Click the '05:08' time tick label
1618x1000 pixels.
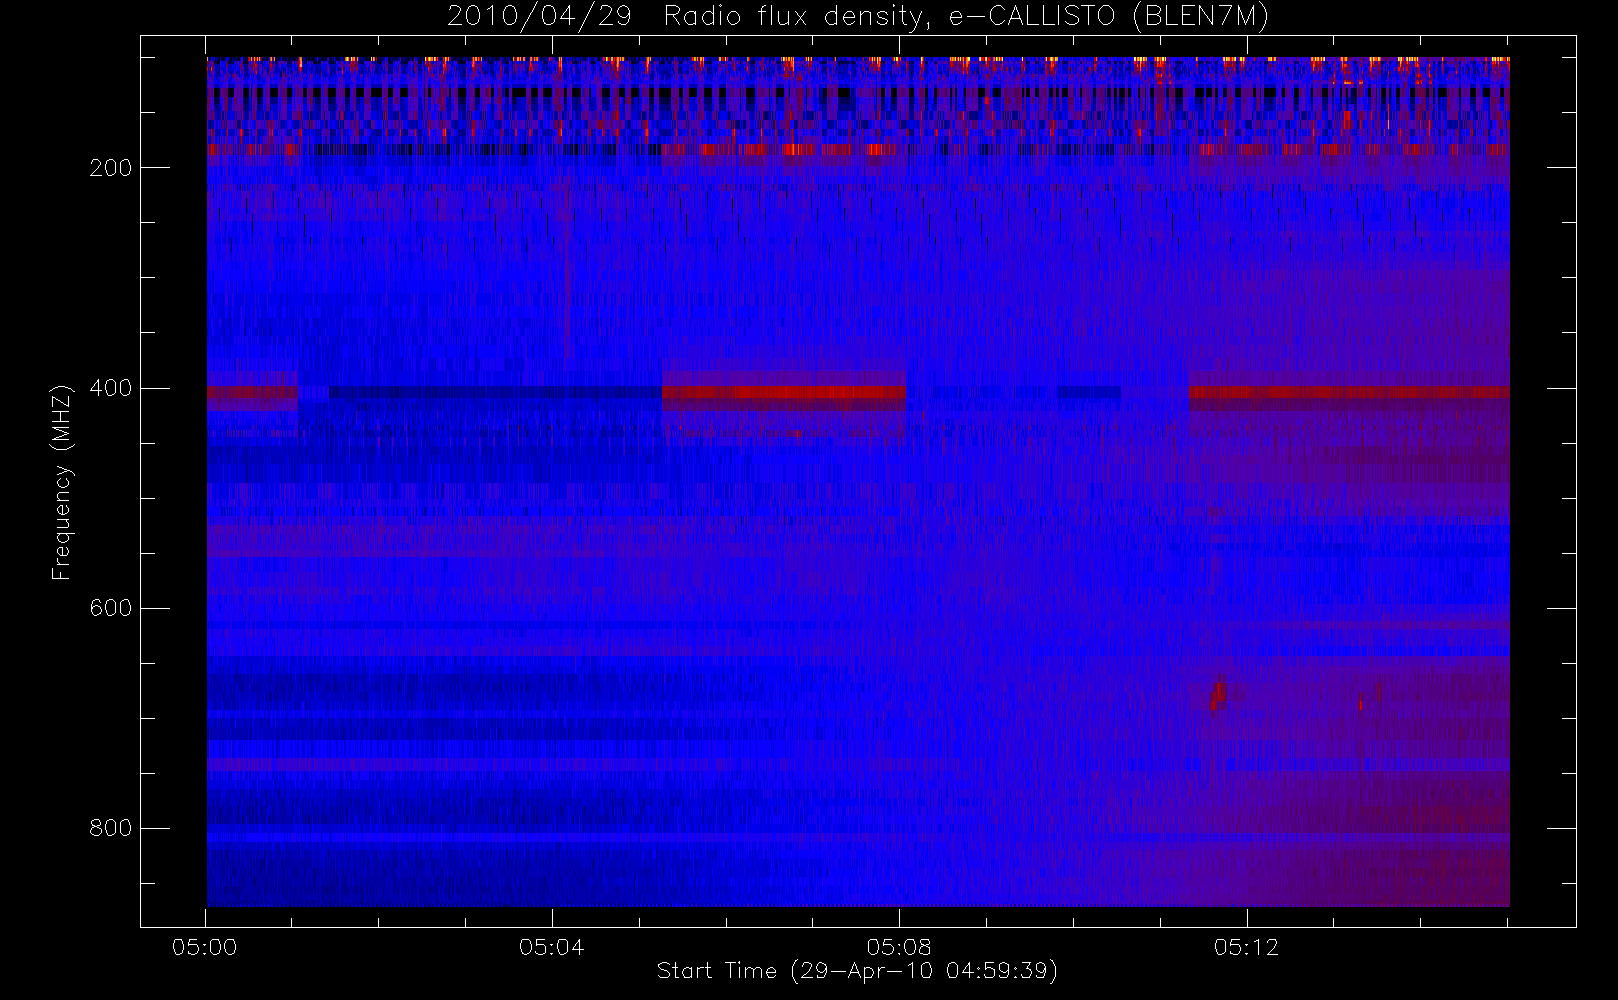899,947
